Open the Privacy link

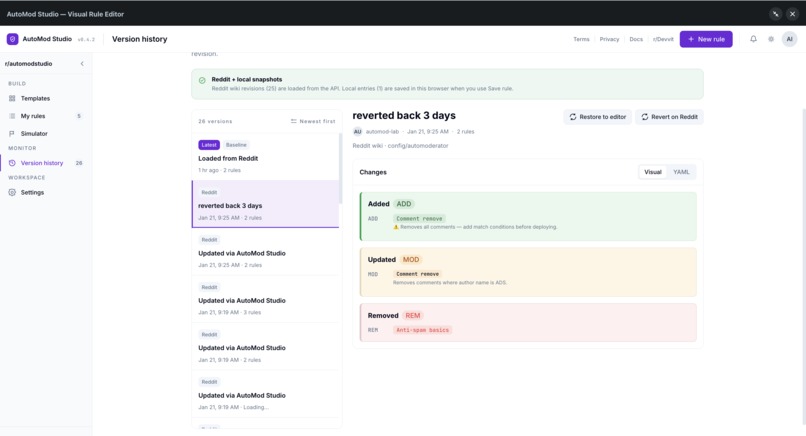pos(609,39)
